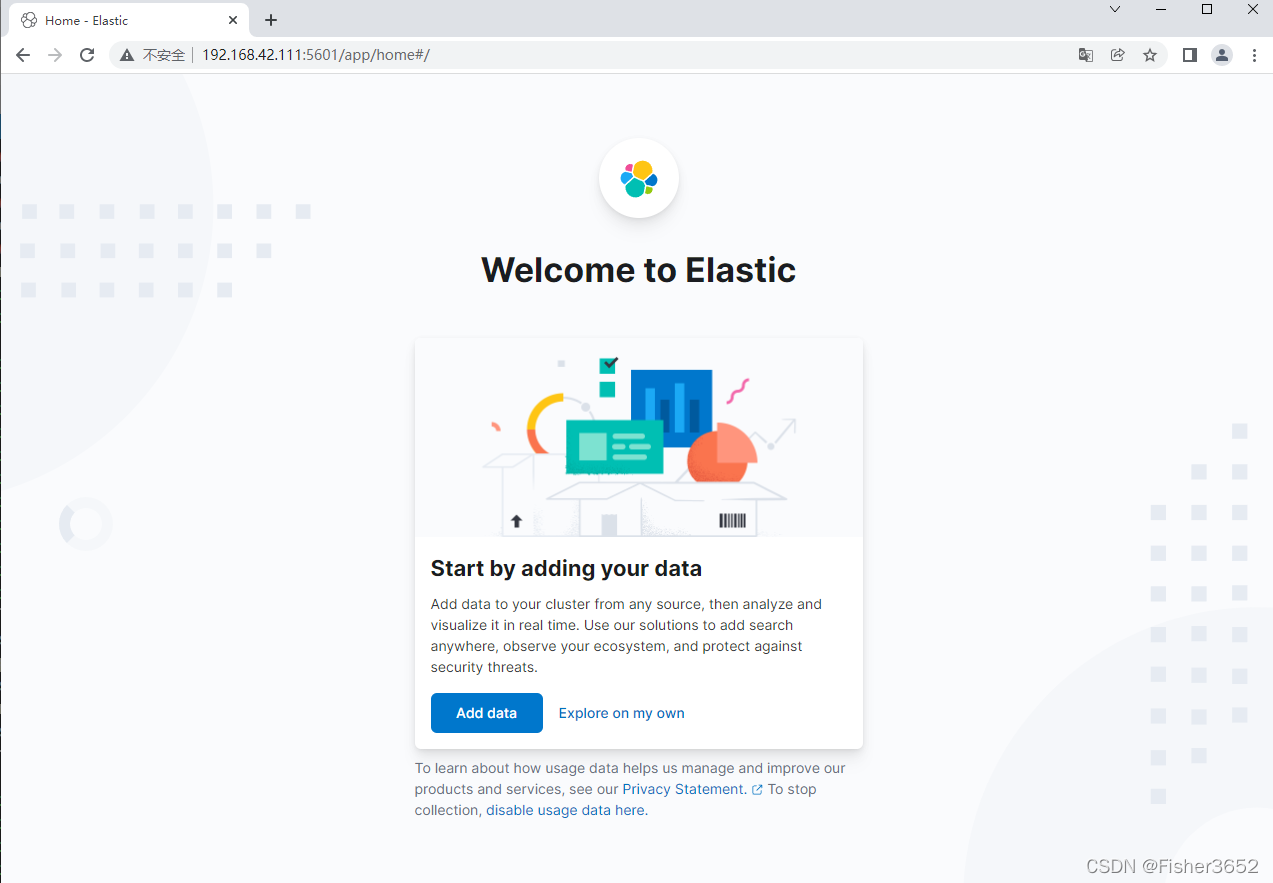This screenshot has width=1273, height=883.
Task: Click the data illustration image on card
Action: (x=639, y=438)
